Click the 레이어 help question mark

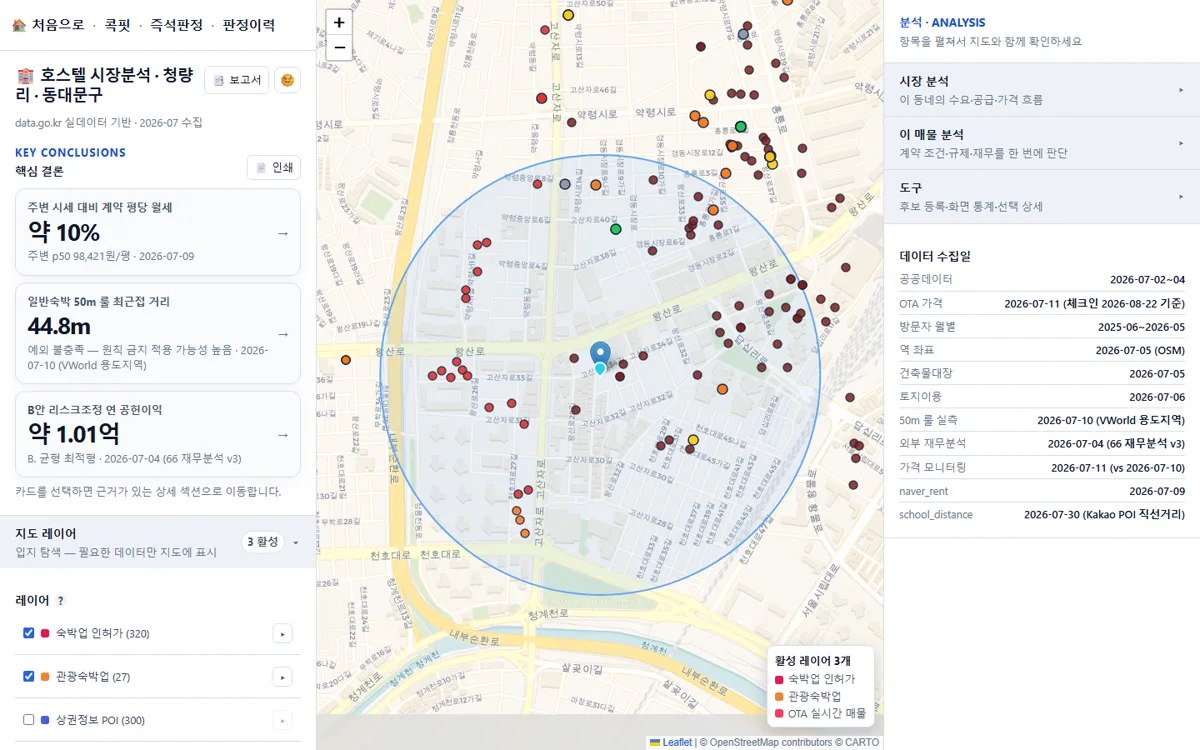click(61, 601)
